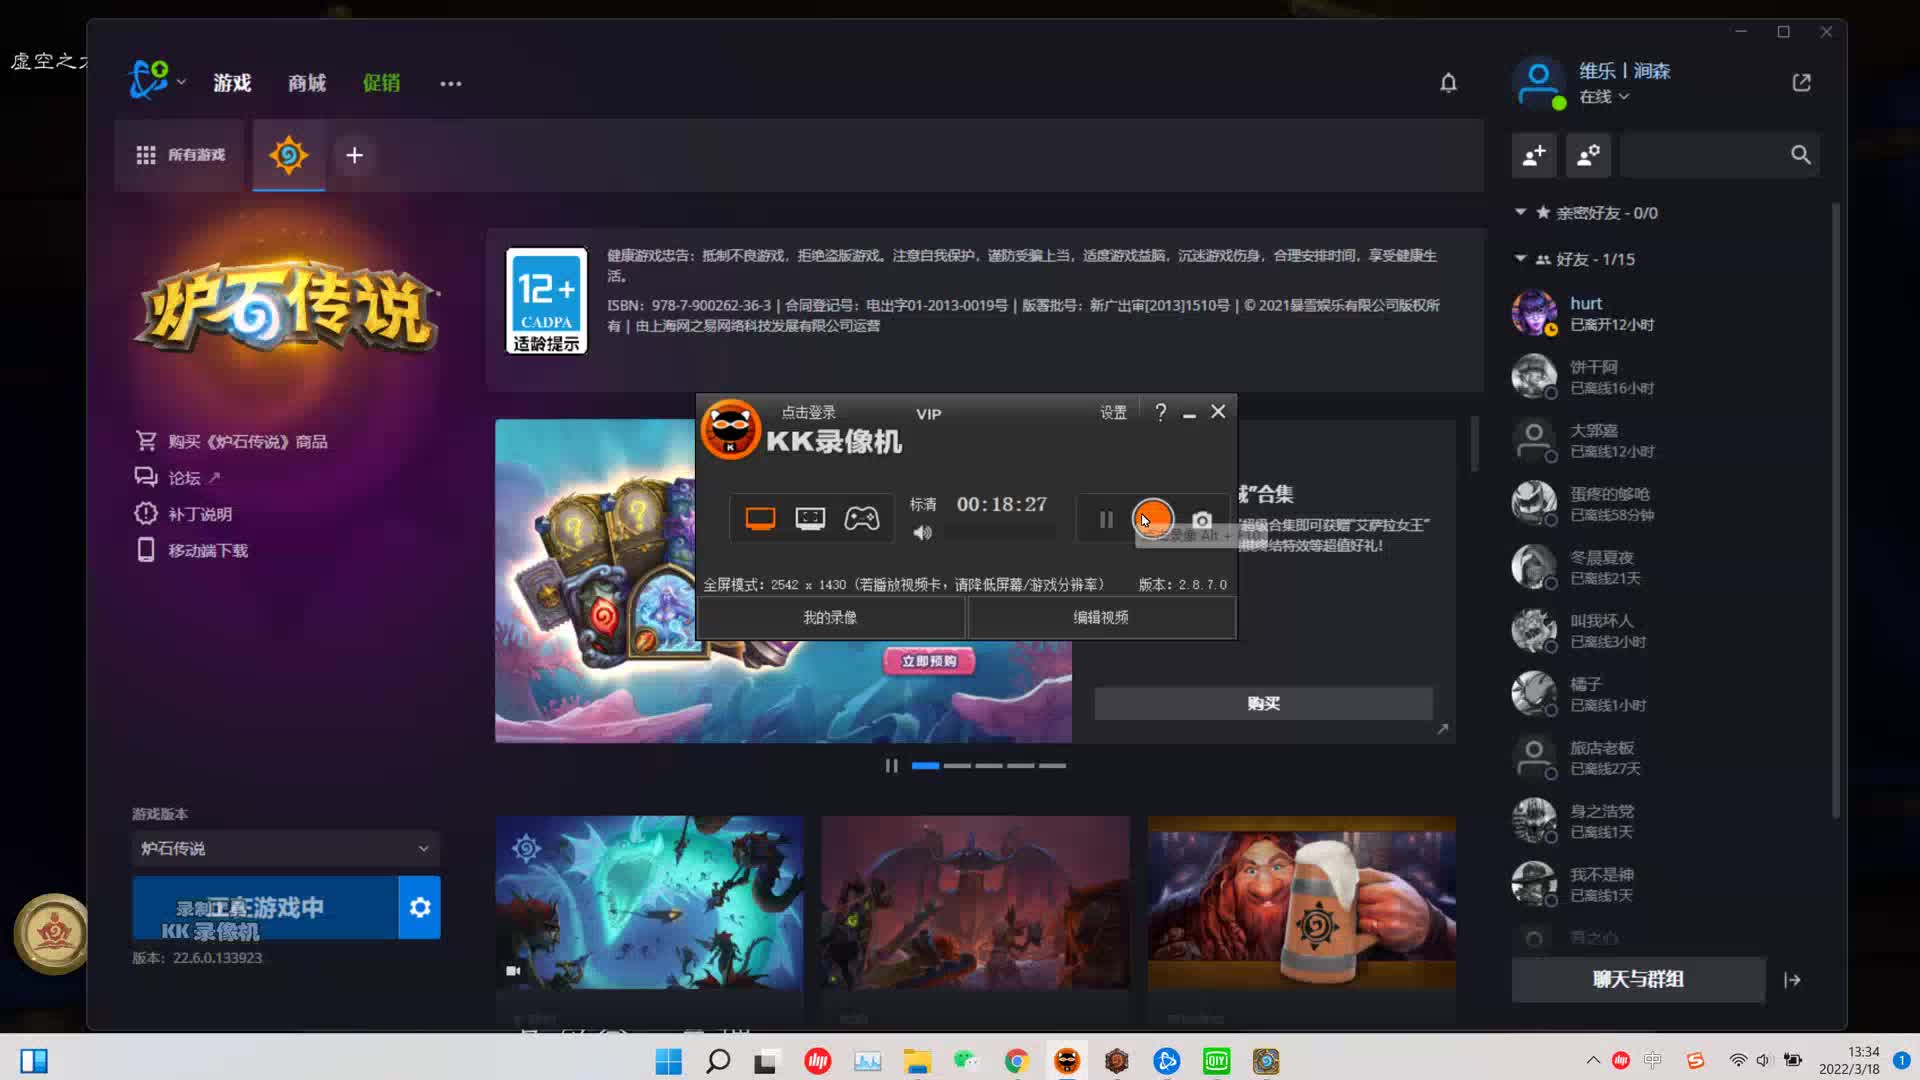Open the dragon news thumbnail in middle

[976, 903]
